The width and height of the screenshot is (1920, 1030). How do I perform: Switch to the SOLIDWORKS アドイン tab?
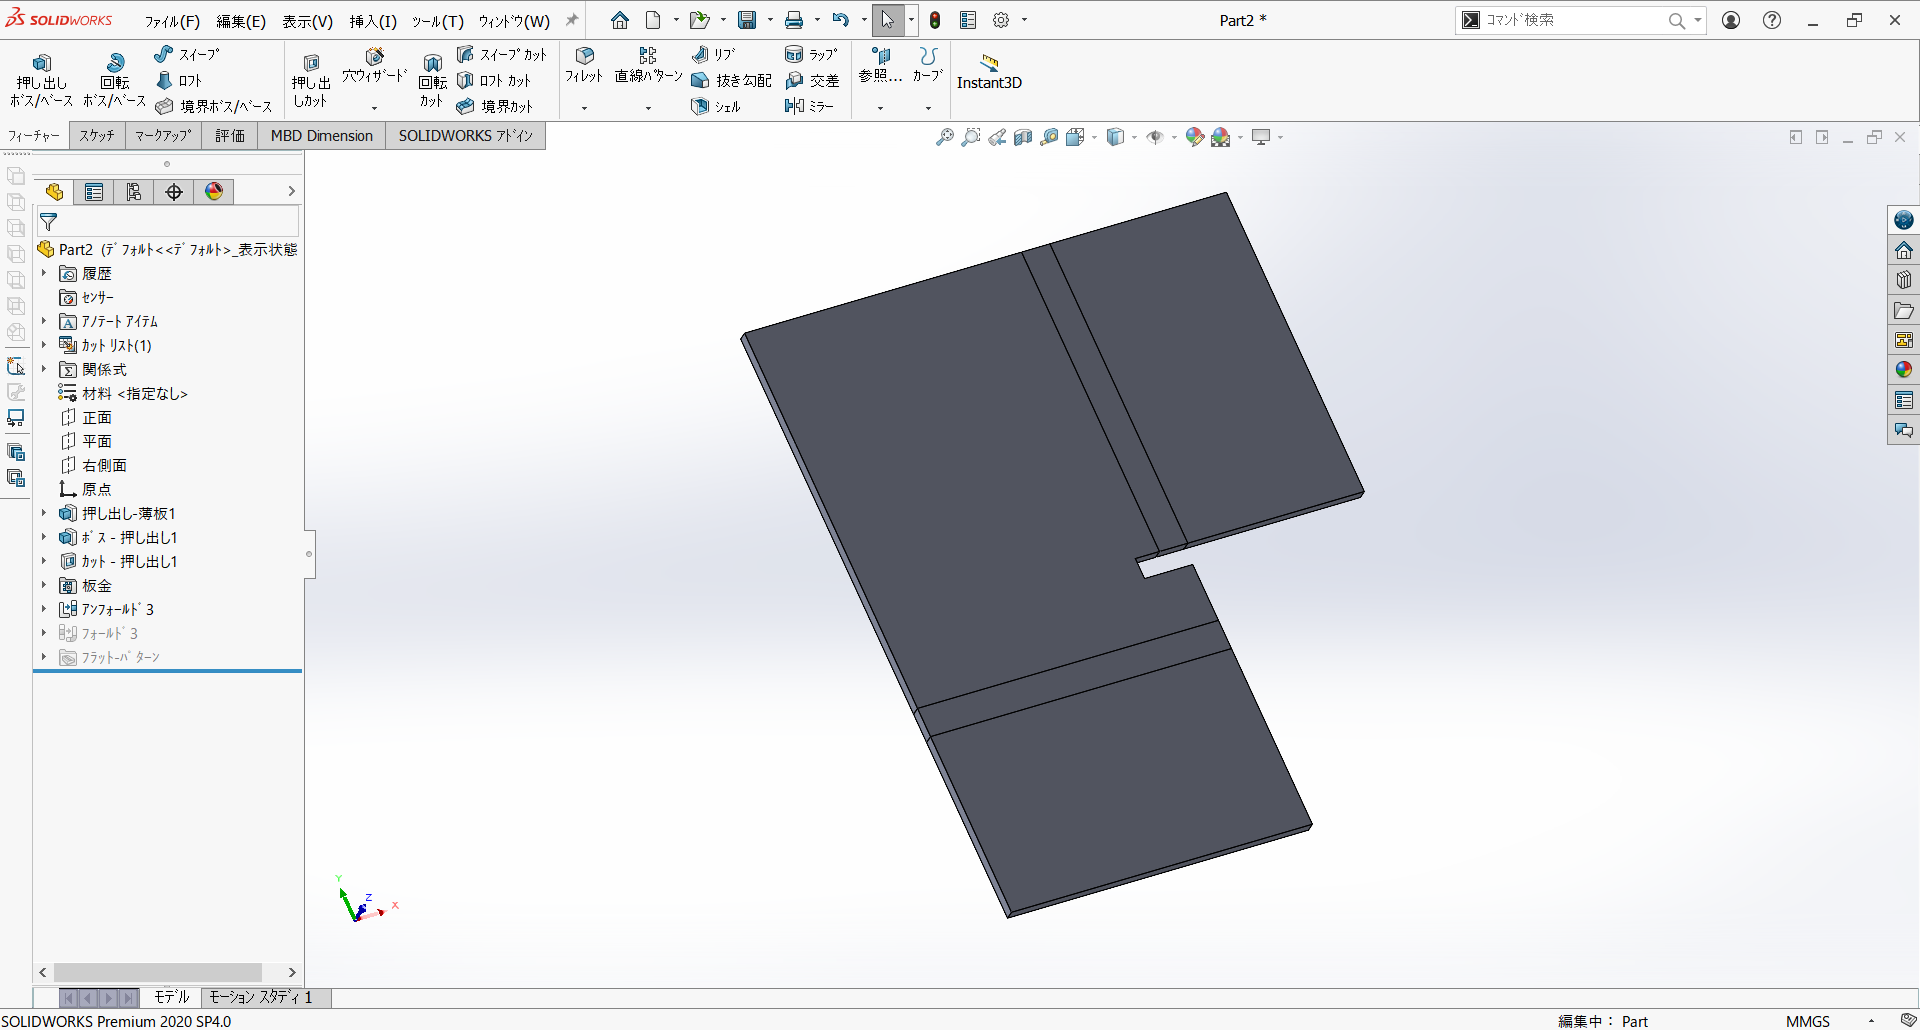[x=466, y=136]
